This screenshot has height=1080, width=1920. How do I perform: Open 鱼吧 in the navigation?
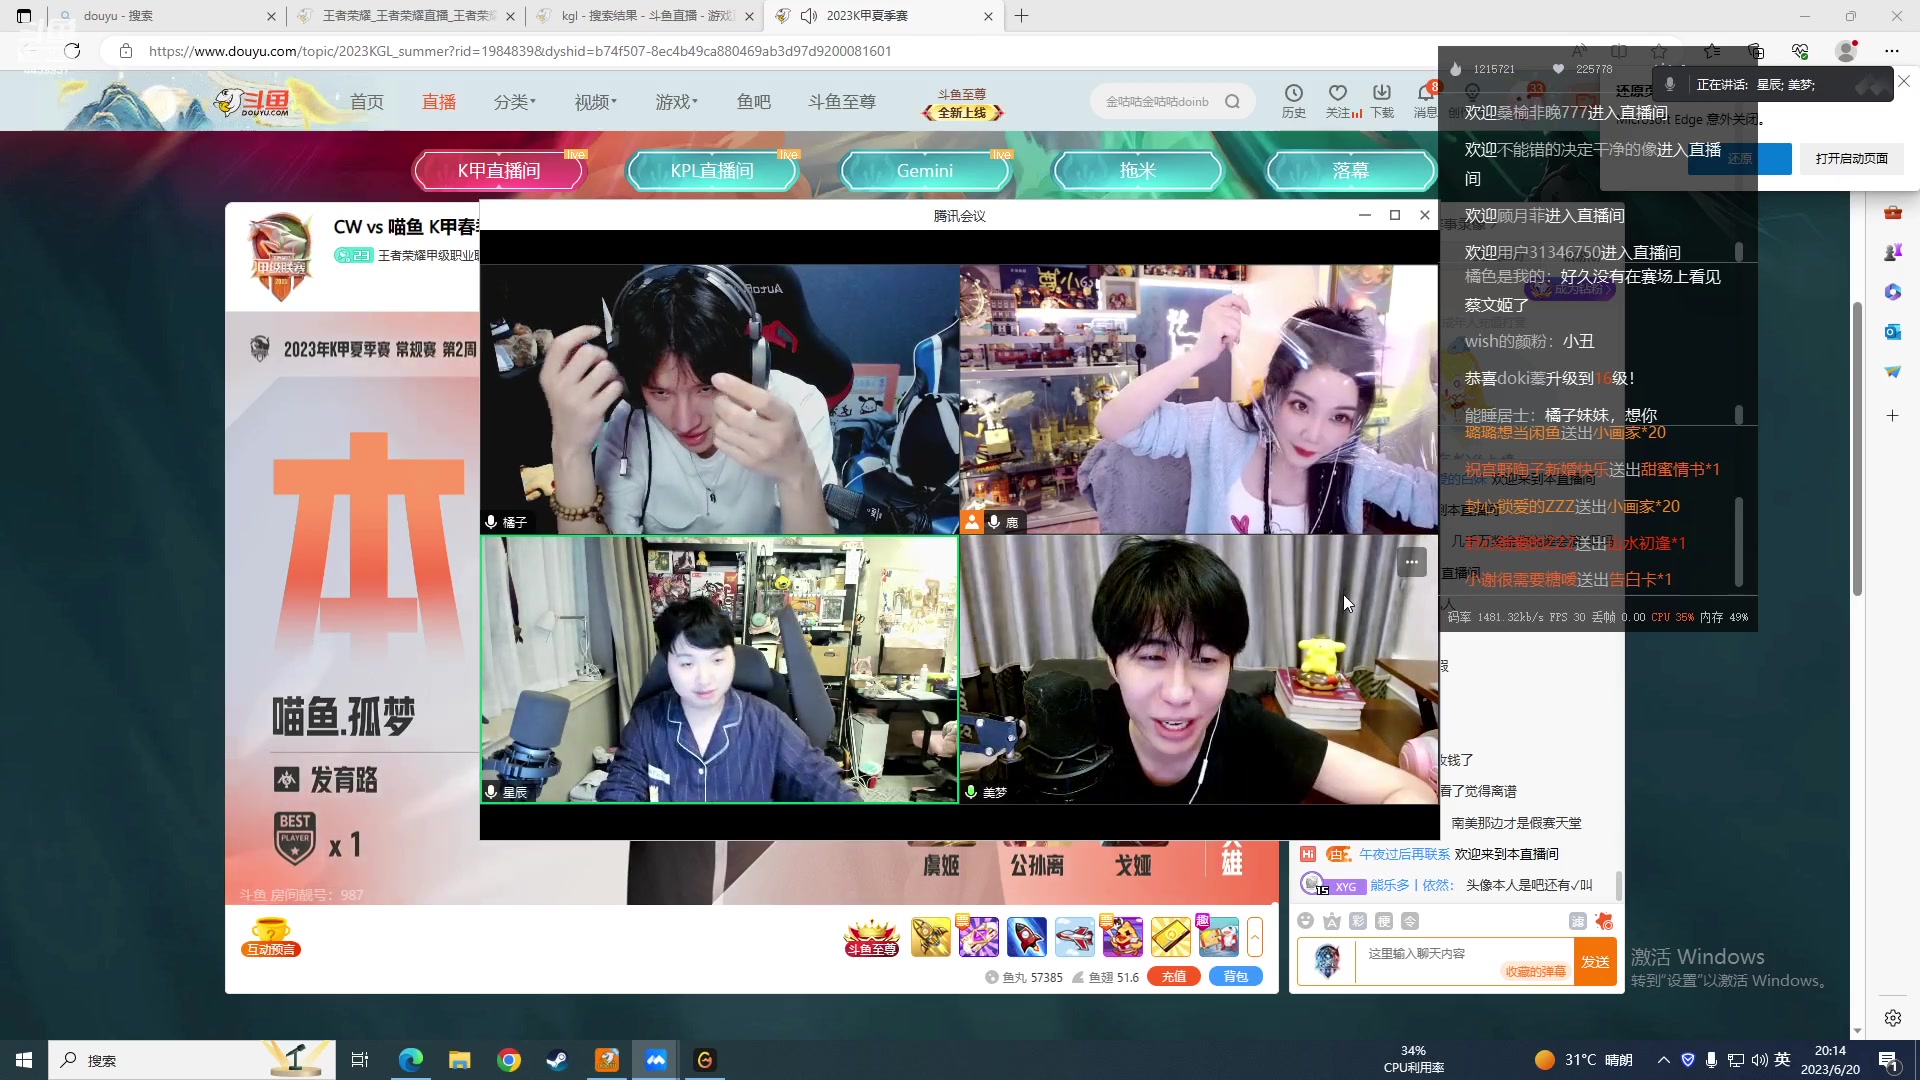click(754, 102)
